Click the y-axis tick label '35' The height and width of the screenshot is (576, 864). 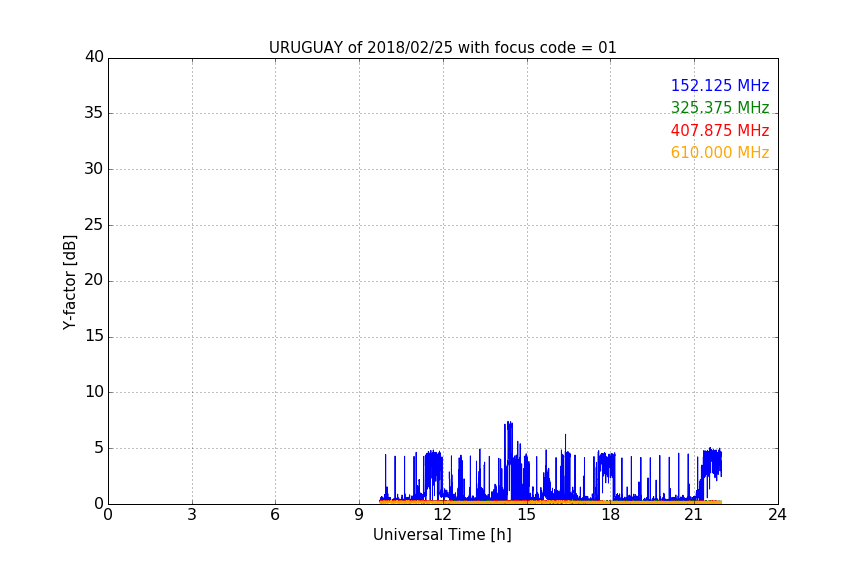click(x=94, y=113)
